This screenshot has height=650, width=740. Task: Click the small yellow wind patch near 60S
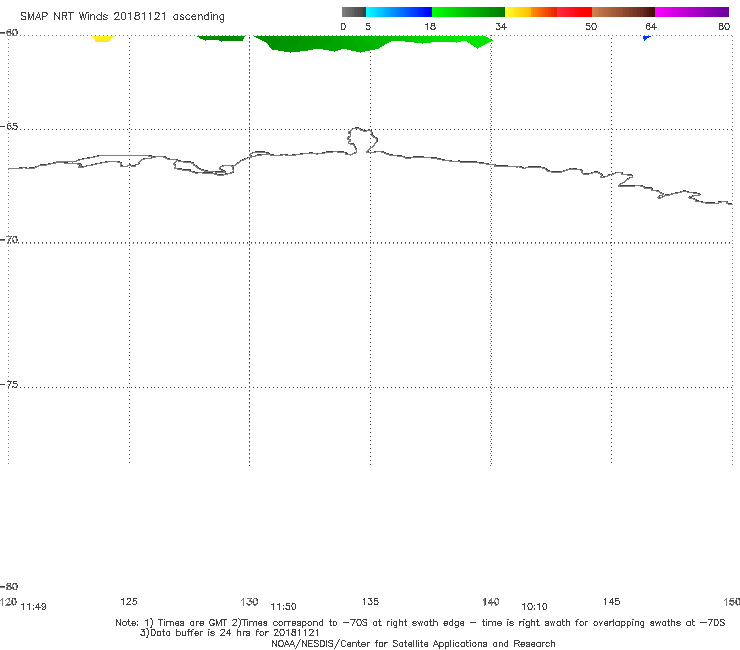click(103, 38)
